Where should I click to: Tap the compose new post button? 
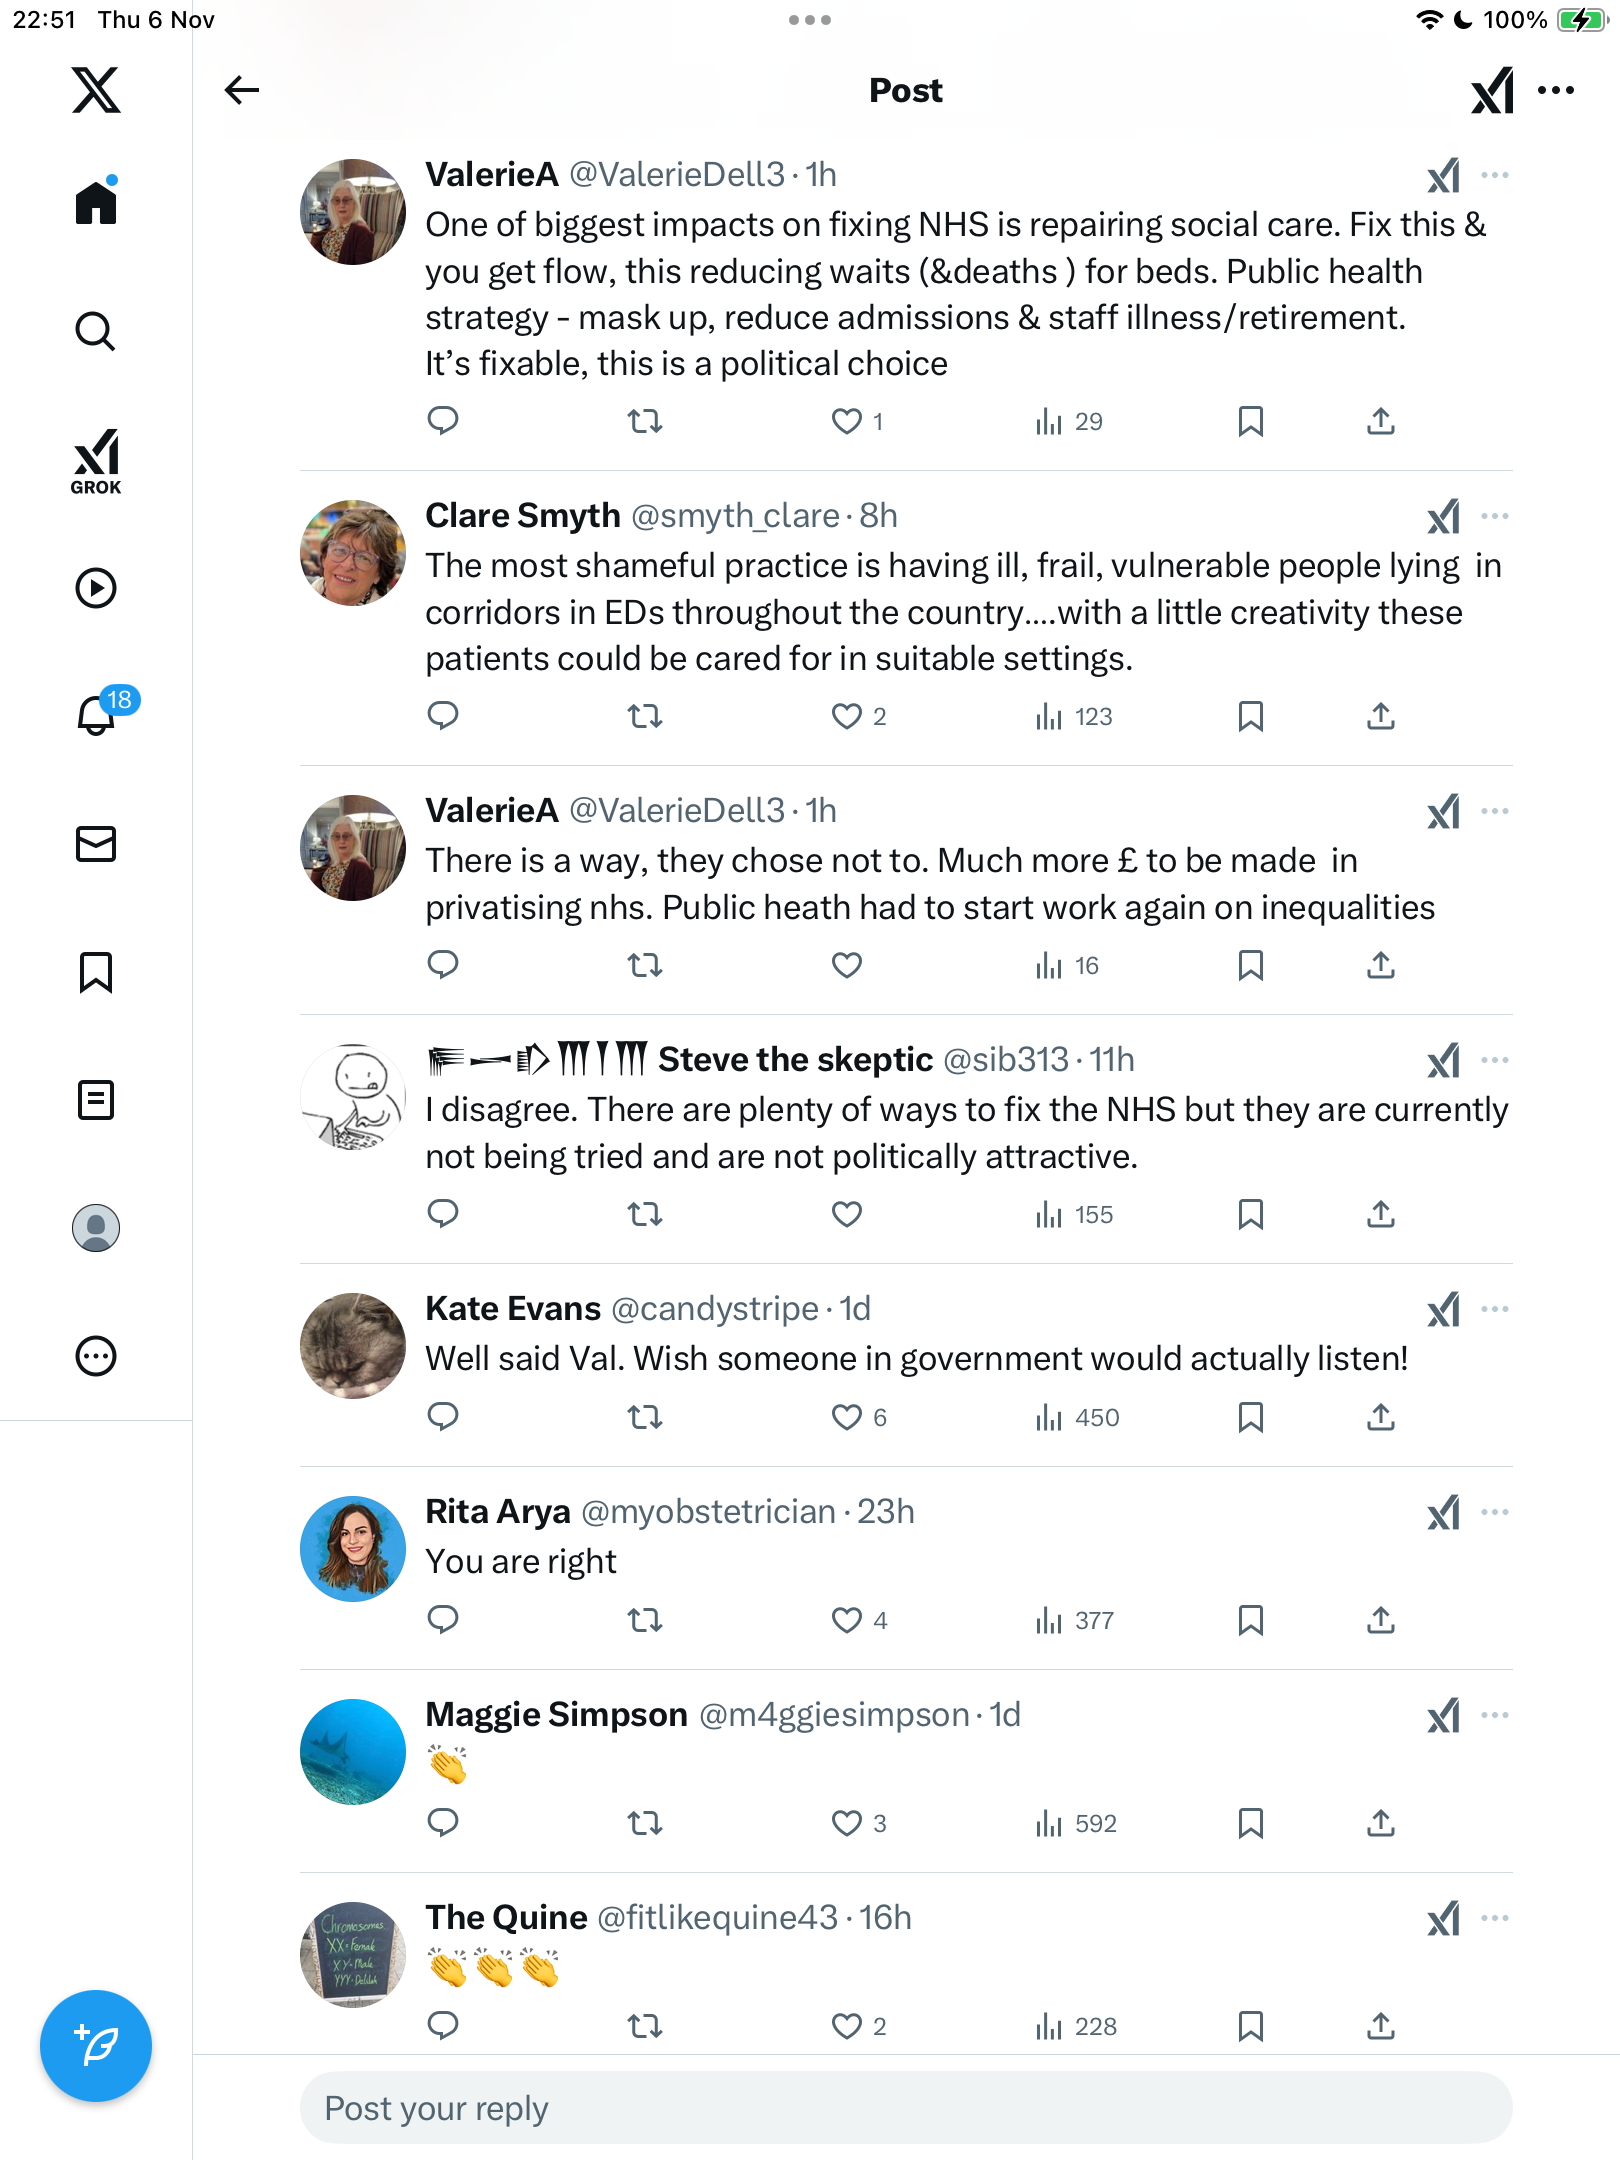[x=96, y=2045]
